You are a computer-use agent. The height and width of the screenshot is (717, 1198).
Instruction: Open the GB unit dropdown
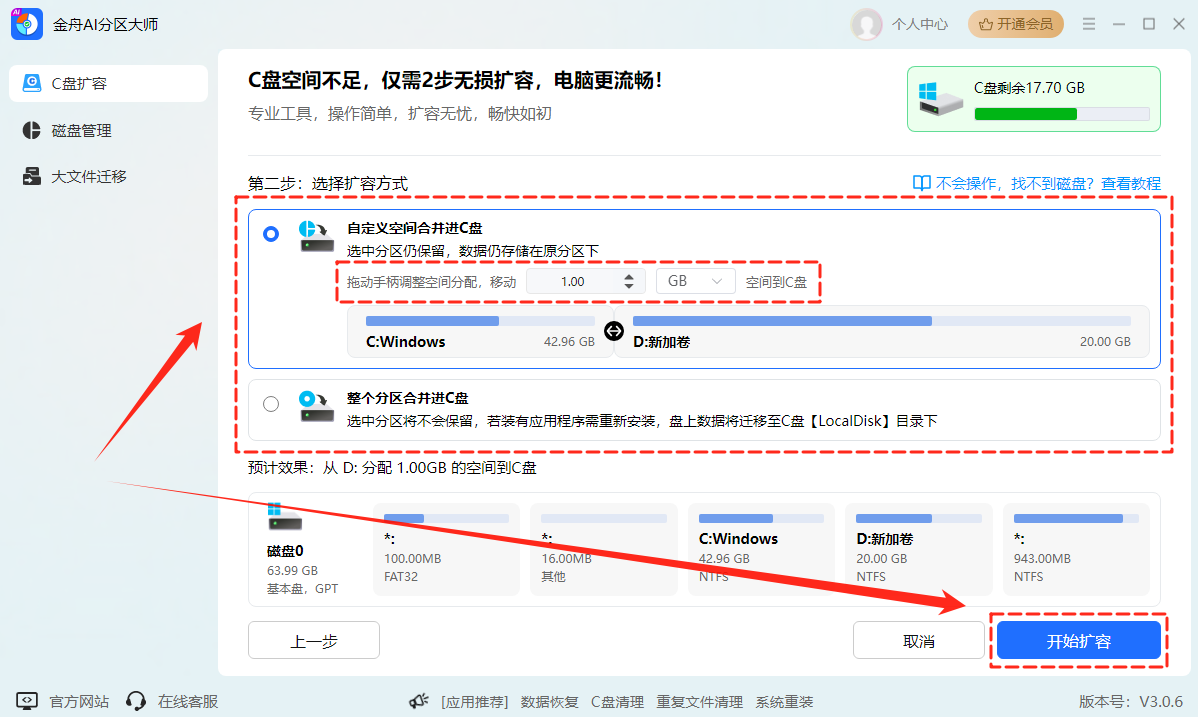pyautogui.click(x=695, y=282)
